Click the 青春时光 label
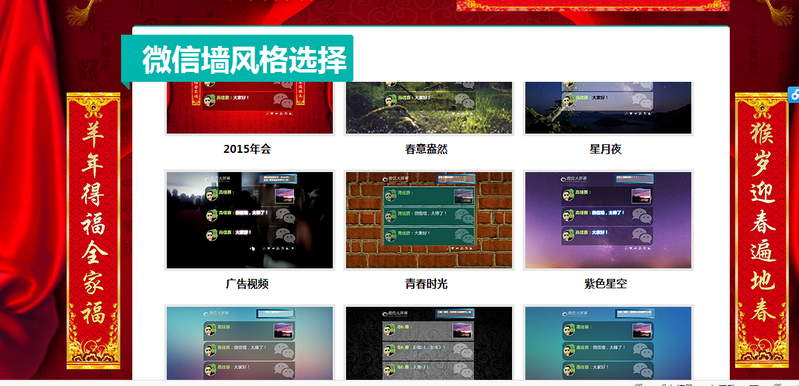 tap(426, 284)
